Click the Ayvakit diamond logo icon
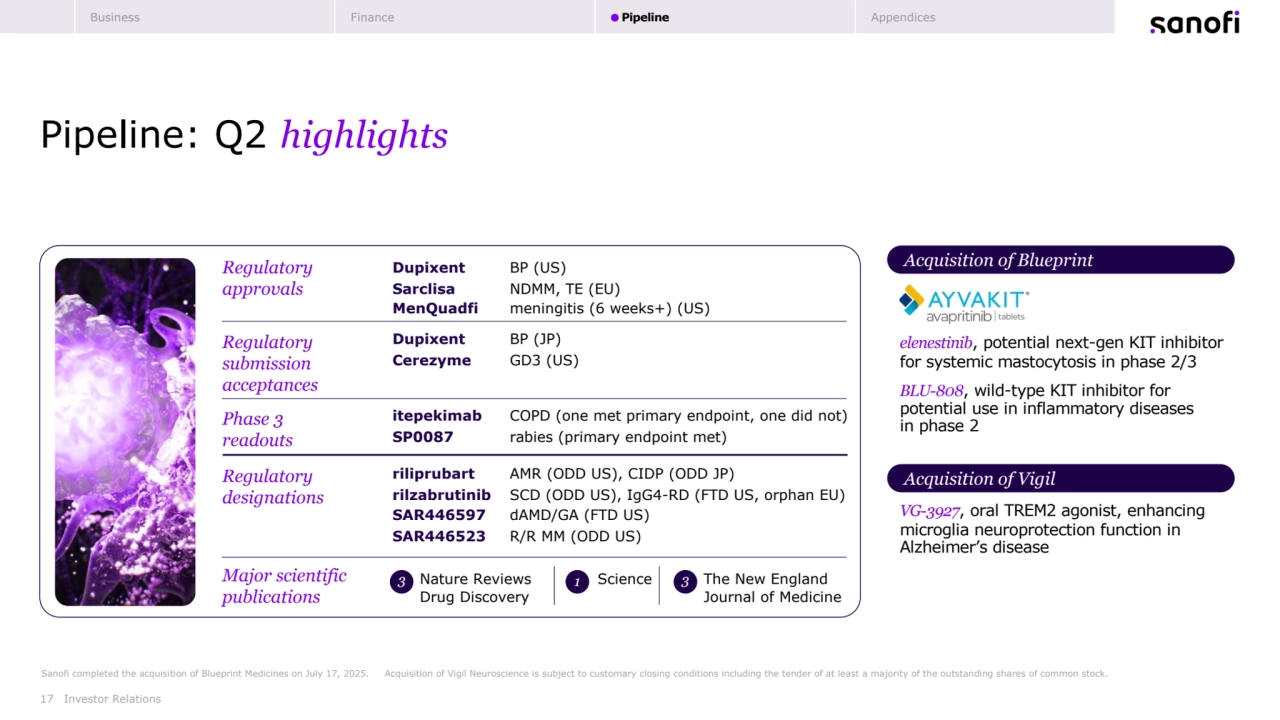1280x720 pixels. (x=912, y=299)
